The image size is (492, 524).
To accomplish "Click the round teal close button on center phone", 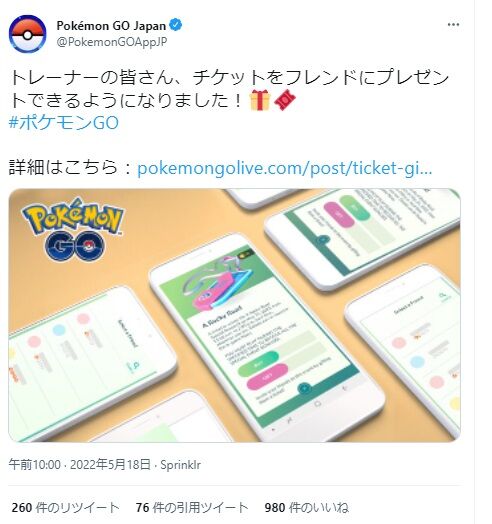I will (x=304, y=389).
